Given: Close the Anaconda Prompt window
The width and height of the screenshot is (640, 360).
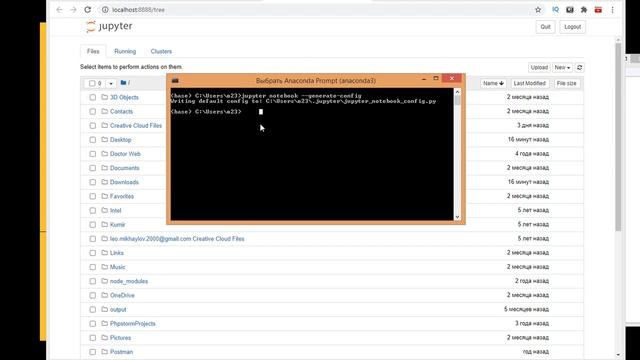Looking at the screenshot, I should 451,78.
